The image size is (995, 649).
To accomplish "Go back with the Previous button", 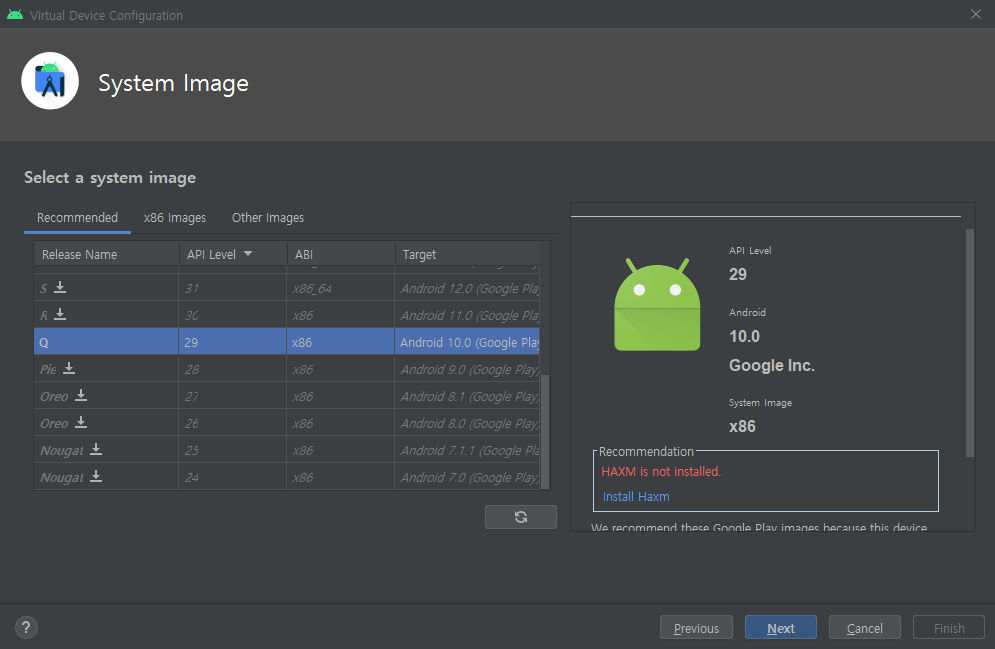I will [x=696, y=627].
